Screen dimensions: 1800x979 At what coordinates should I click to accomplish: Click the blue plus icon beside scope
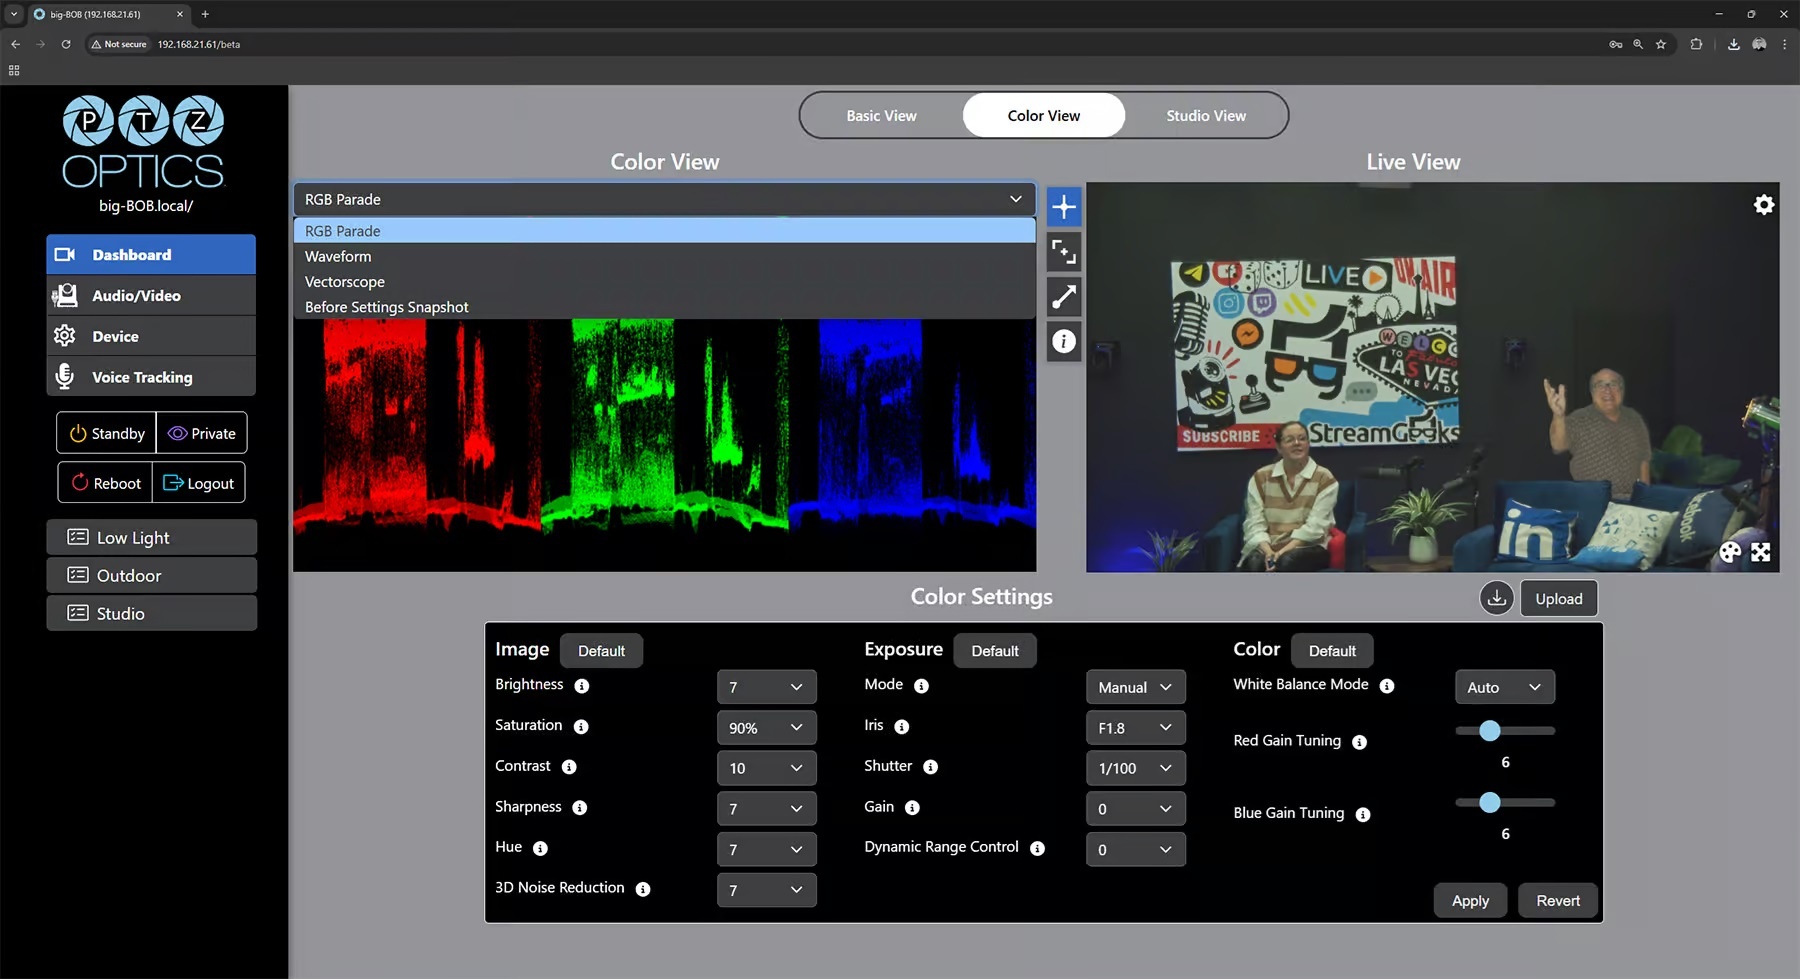(x=1064, y=207)
